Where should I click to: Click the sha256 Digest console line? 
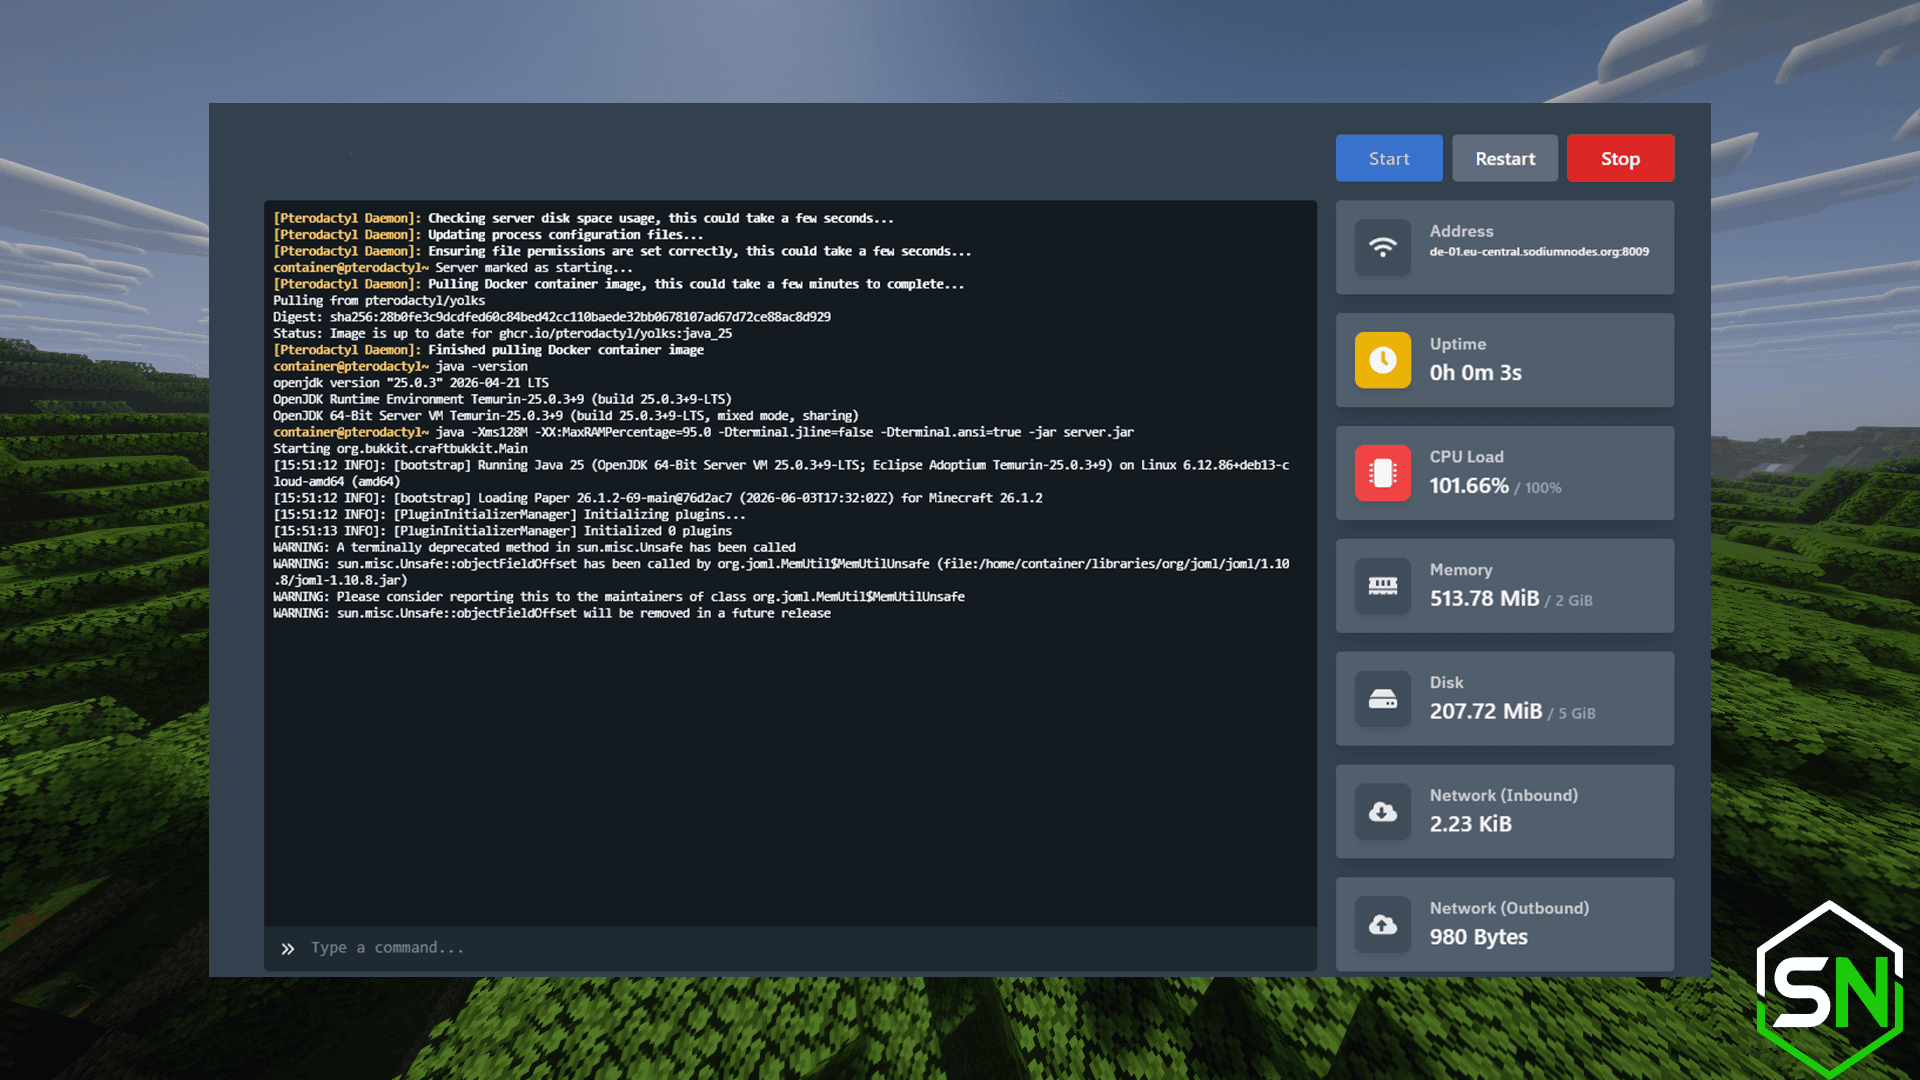click(552, 317)
